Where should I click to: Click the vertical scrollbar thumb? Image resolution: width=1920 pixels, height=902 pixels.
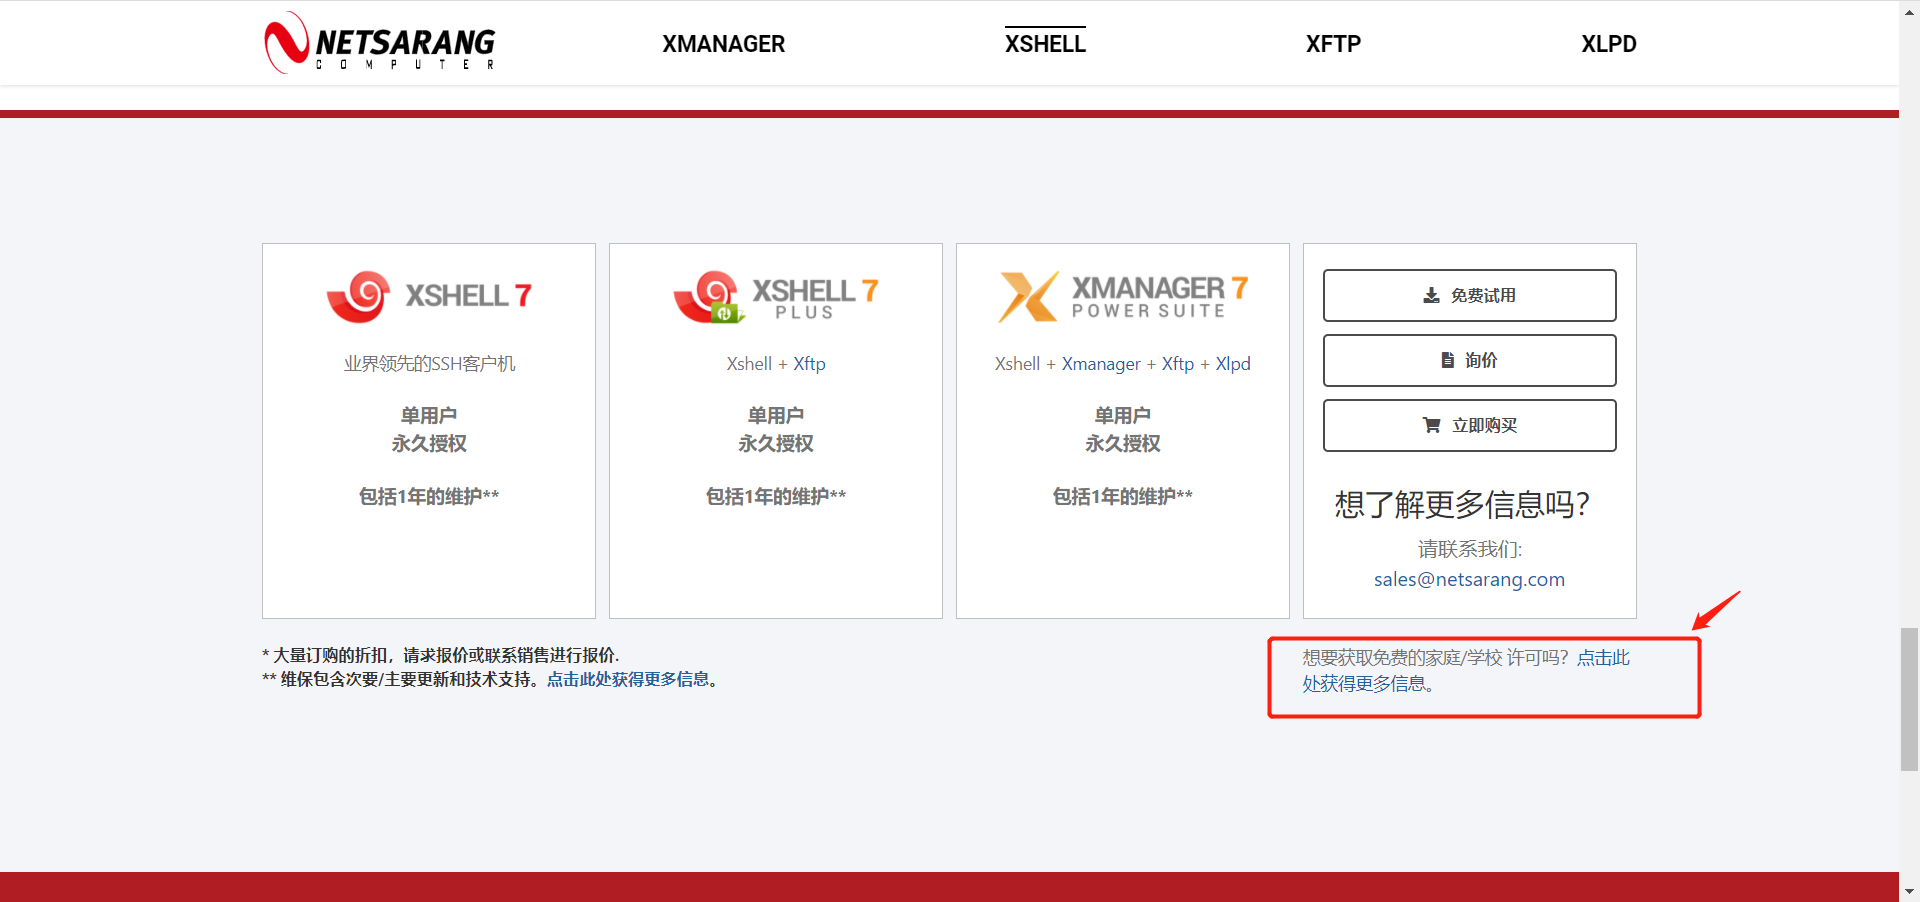tap(1910, 699)
